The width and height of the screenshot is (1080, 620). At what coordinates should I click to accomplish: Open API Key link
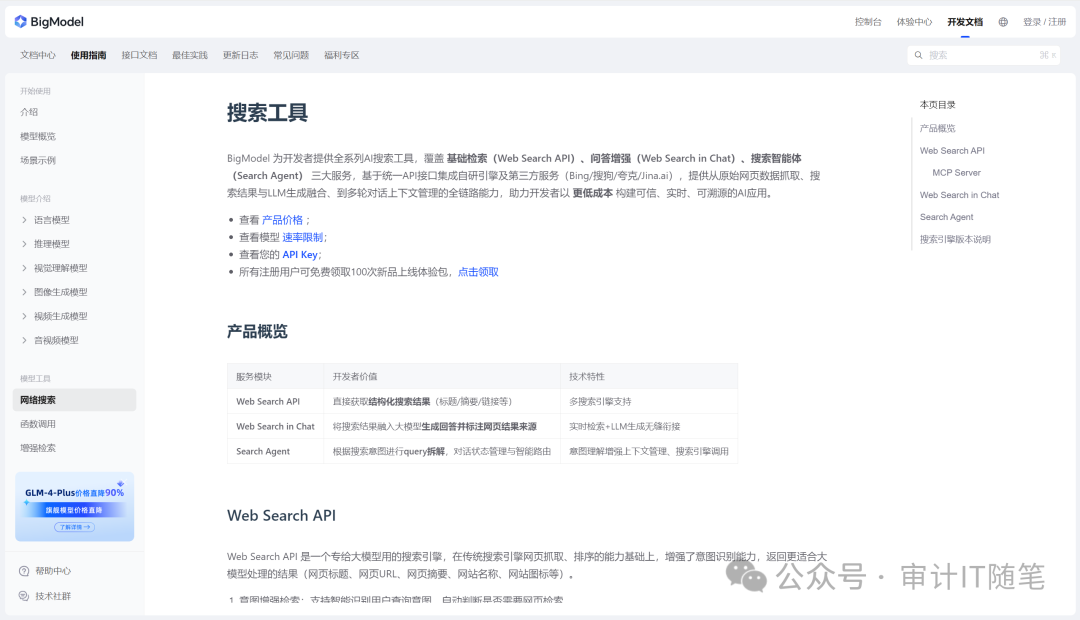pyautogui.click(x=300, y=254)
